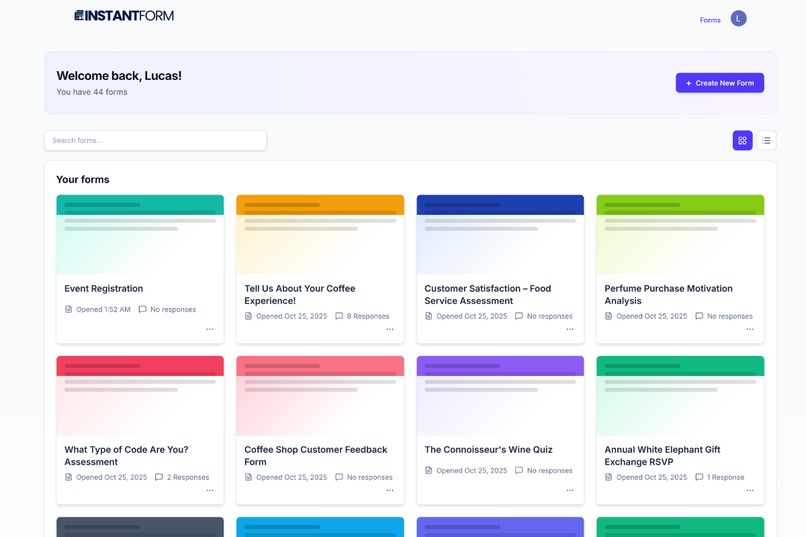806x537 pixels.
Task: Open What Type of Code Are You thumbnail
Action: pos(140,396)
